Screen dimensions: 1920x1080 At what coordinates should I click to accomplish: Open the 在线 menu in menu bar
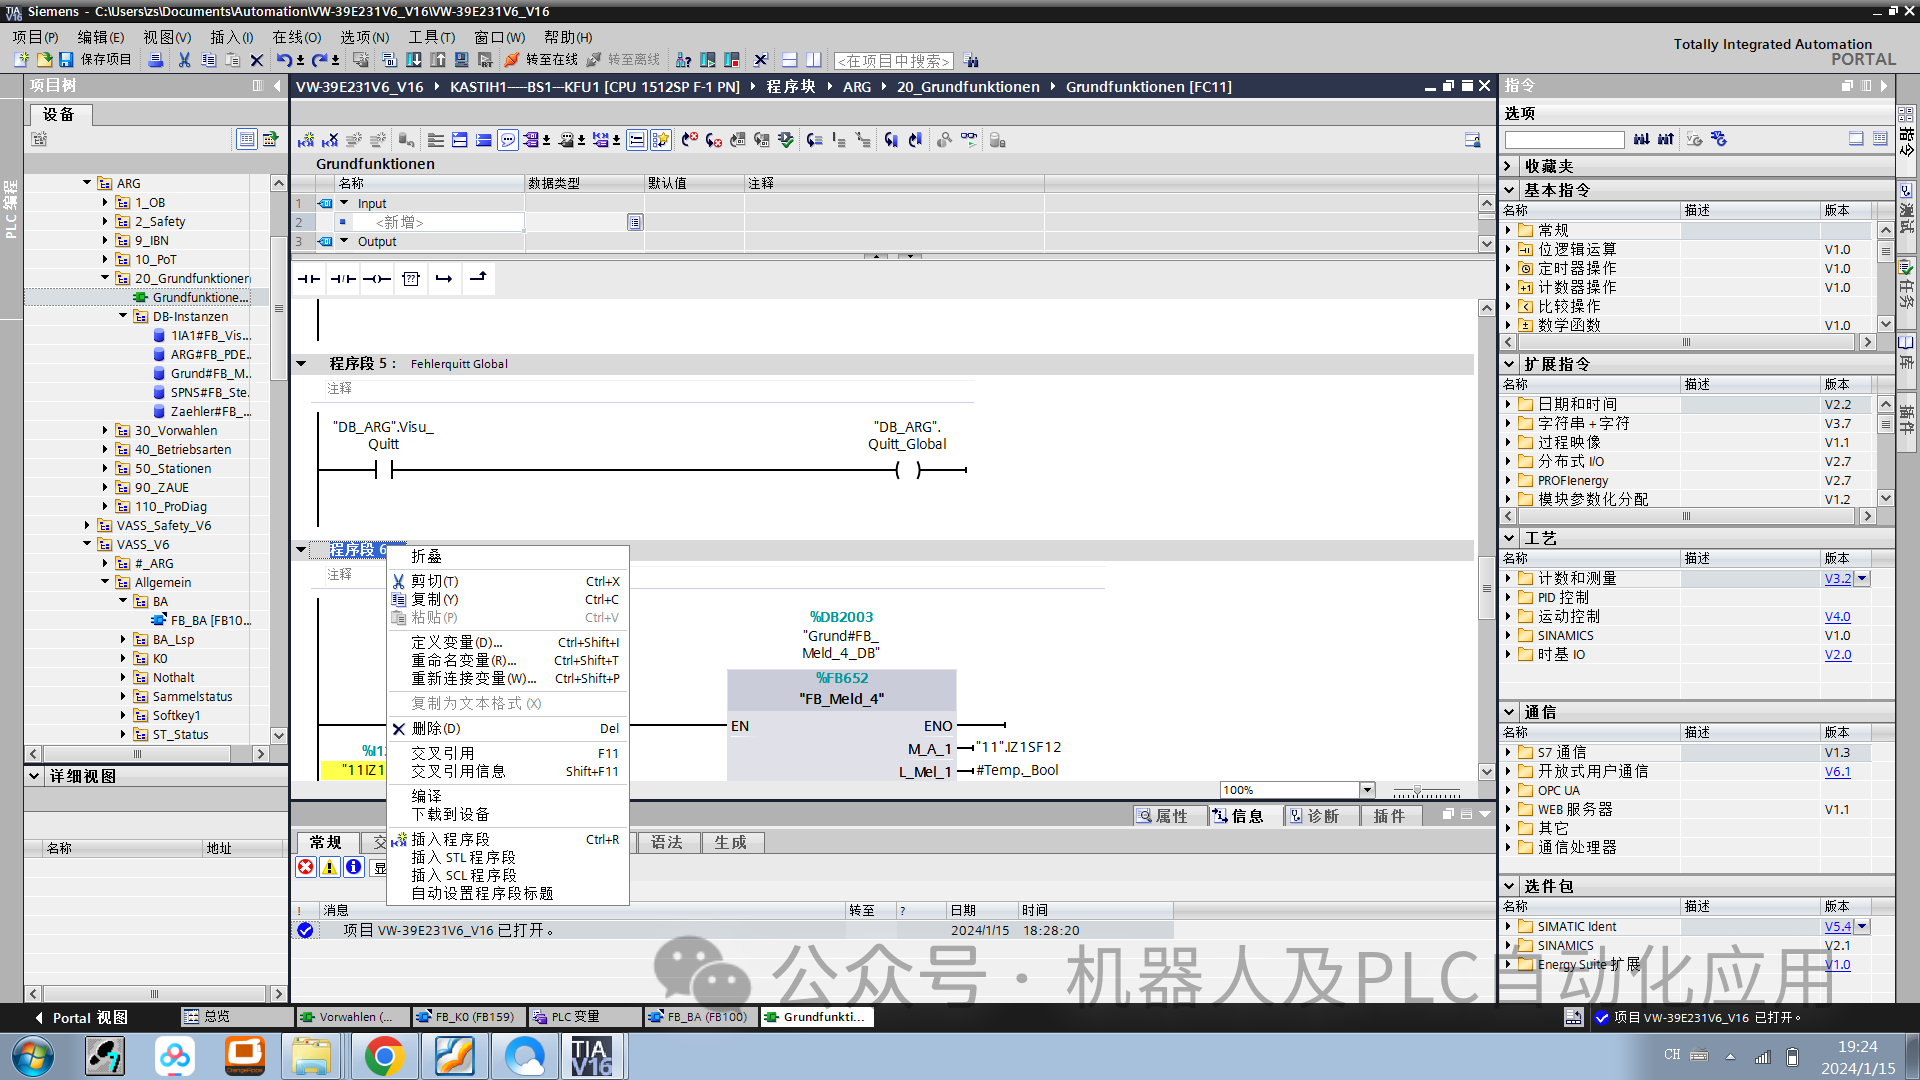point(296,37)
